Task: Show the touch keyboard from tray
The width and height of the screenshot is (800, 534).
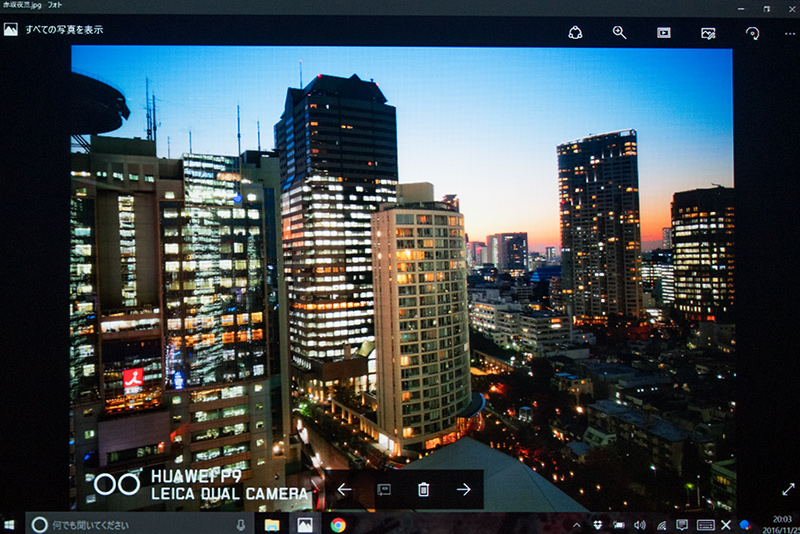Action: pyautogui.click(x=706, y=525)
